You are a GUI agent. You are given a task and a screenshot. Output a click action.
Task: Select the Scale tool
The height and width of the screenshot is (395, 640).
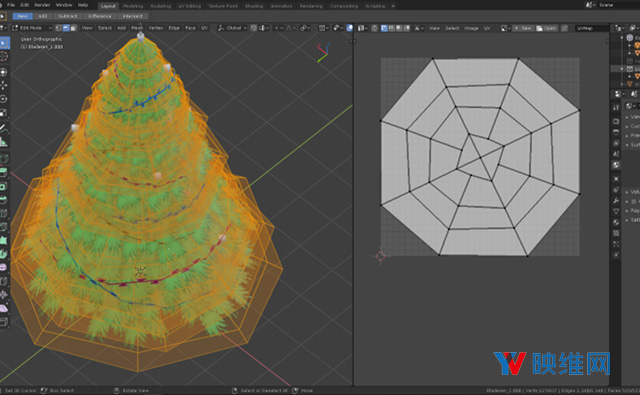(x=4, y=112)
